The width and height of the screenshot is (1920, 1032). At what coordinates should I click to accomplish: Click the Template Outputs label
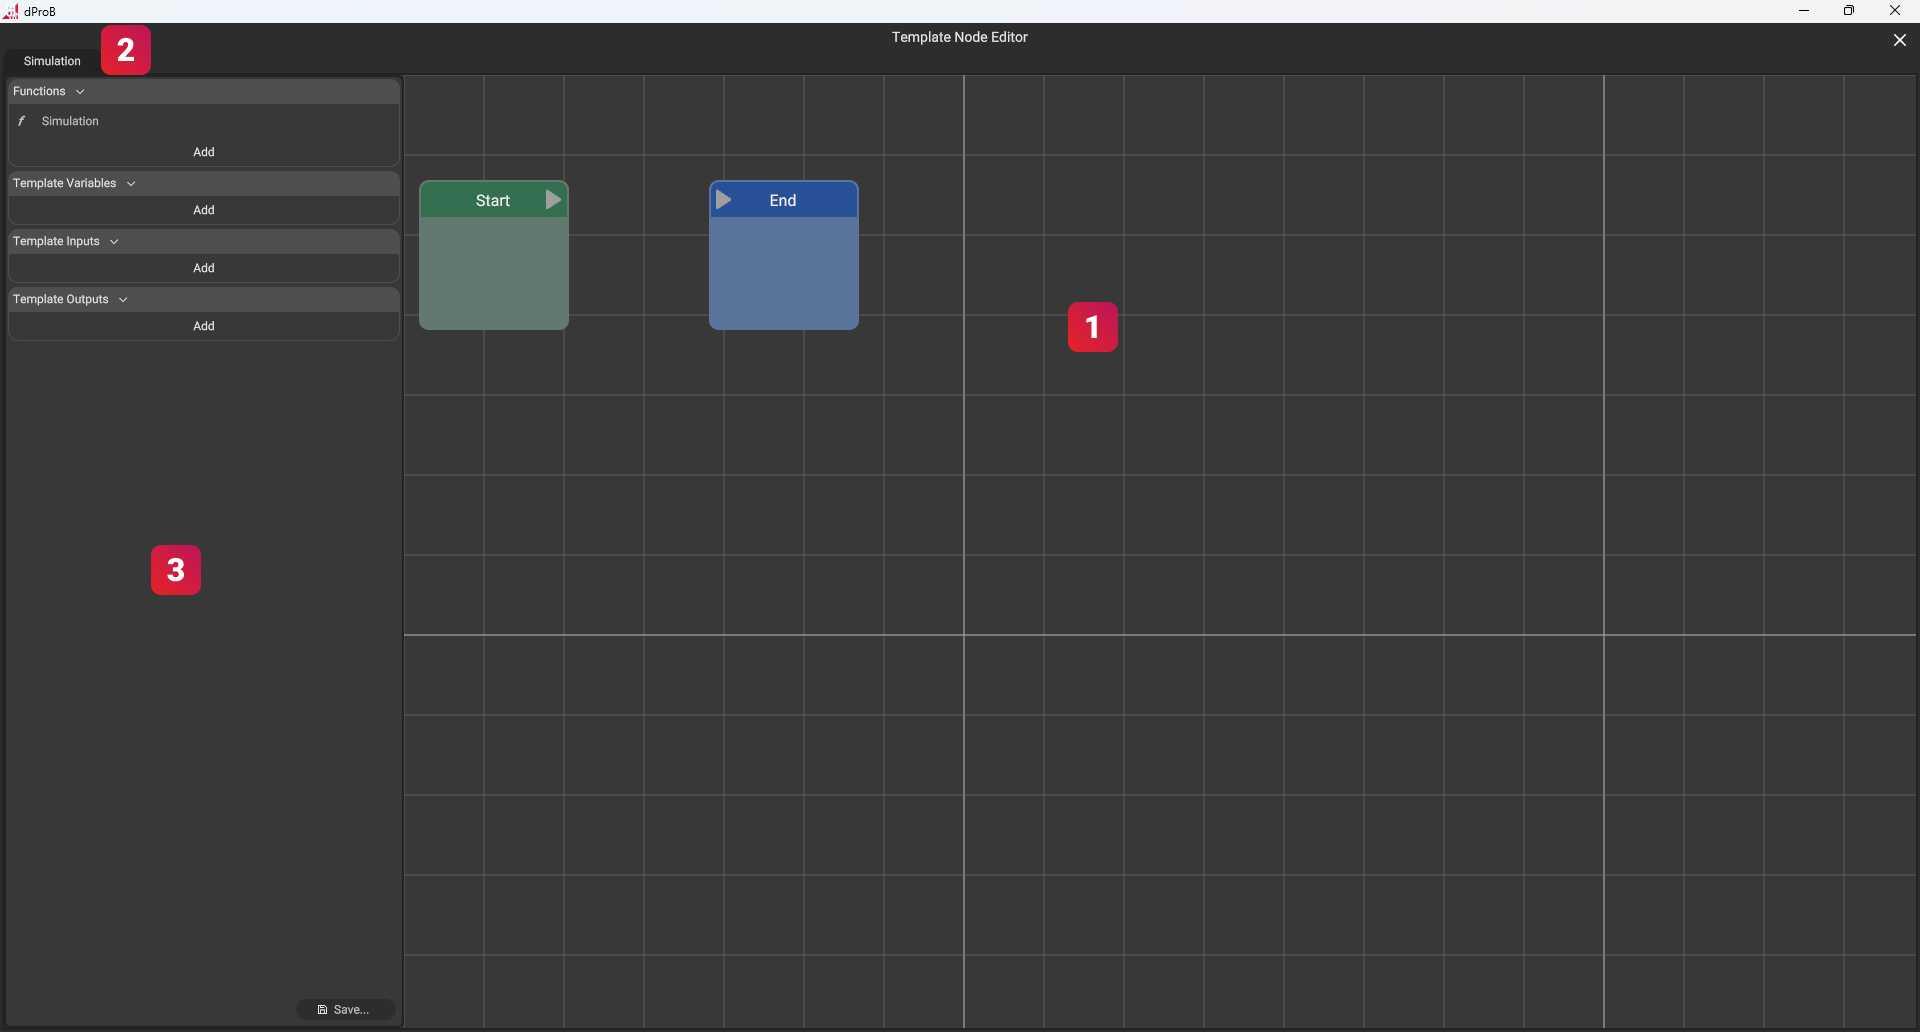(x=60, y=300)
